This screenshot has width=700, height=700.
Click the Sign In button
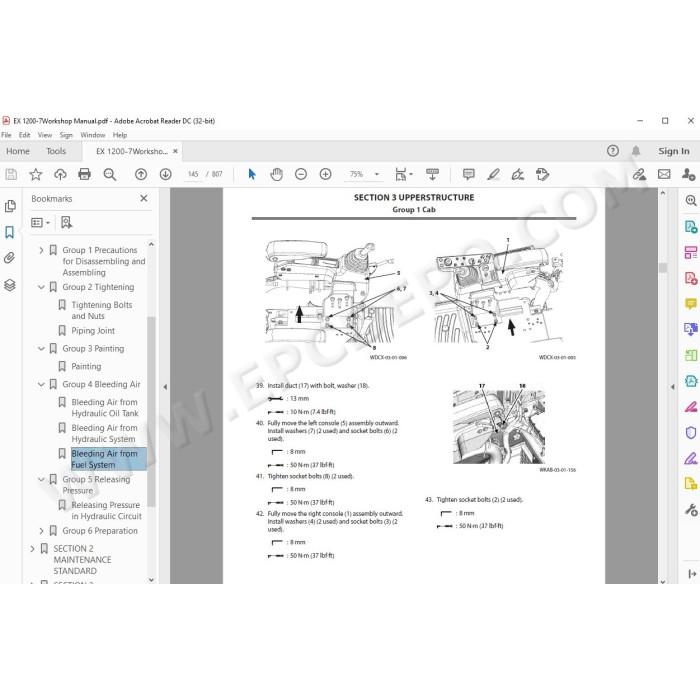[x=674, y=151]
